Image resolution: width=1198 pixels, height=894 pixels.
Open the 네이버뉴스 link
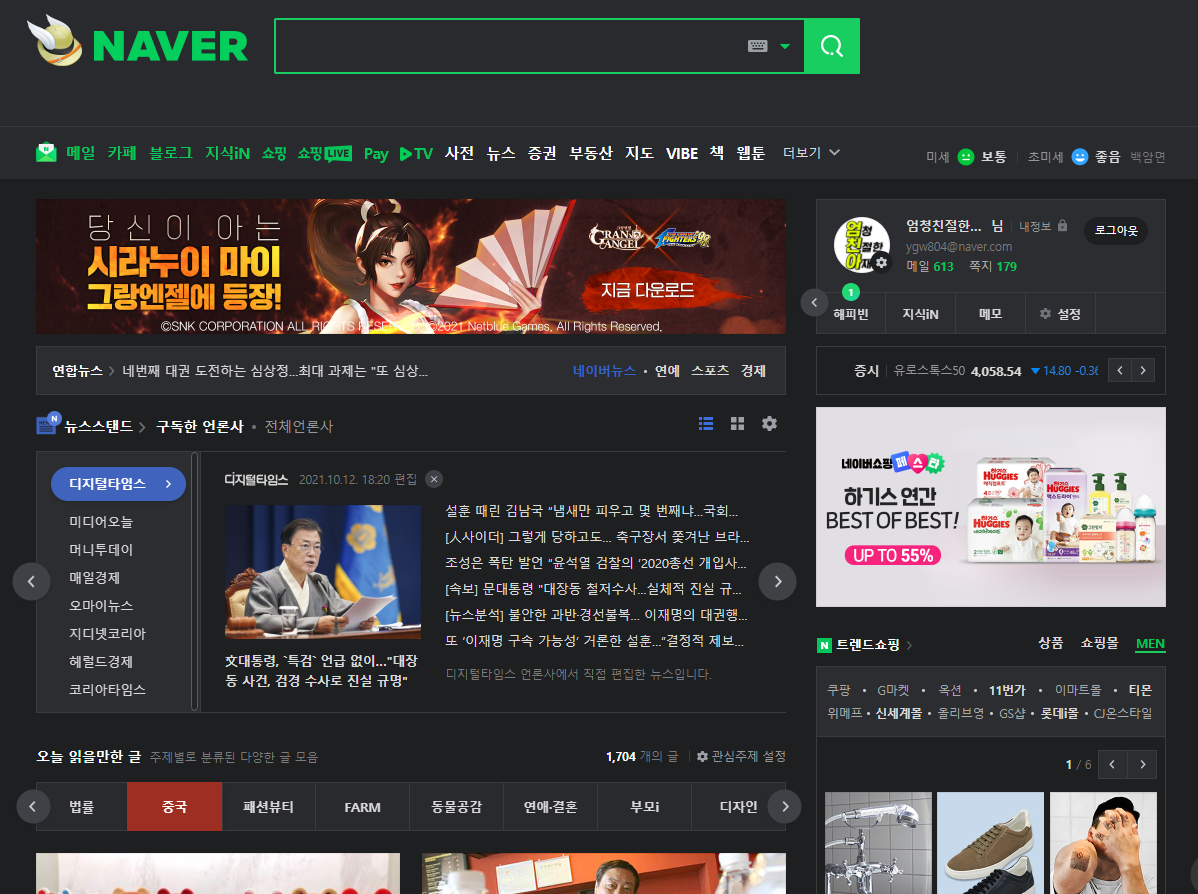[604, 371]
